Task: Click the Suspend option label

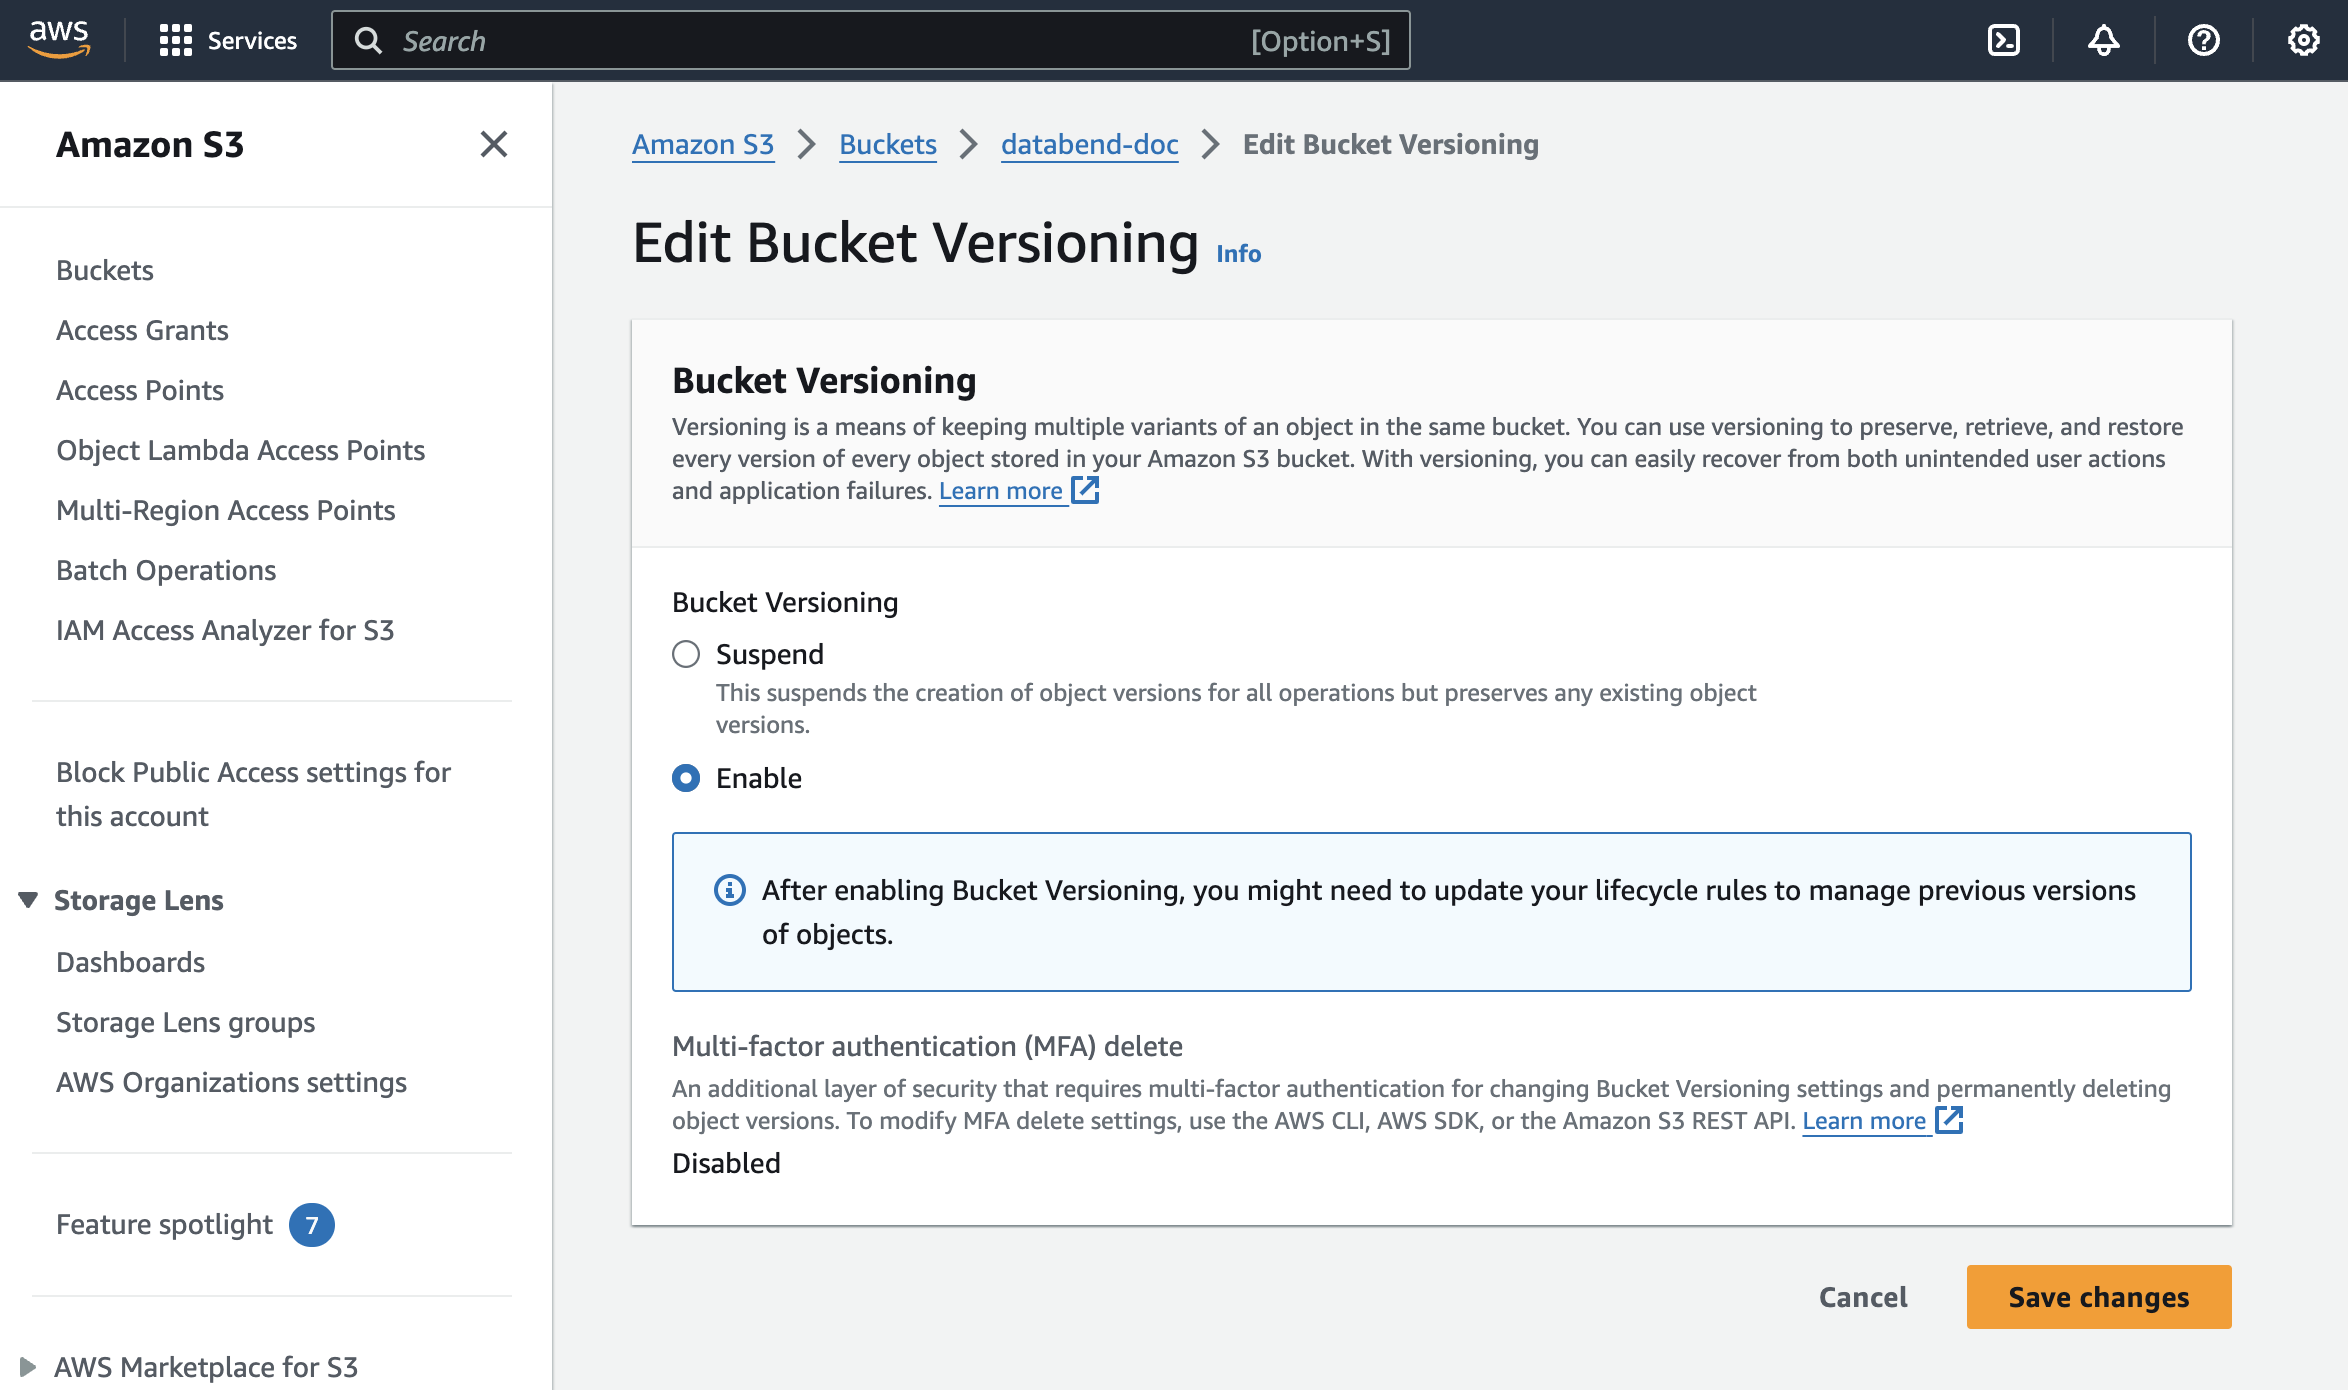Action: (x=770, y=654)
